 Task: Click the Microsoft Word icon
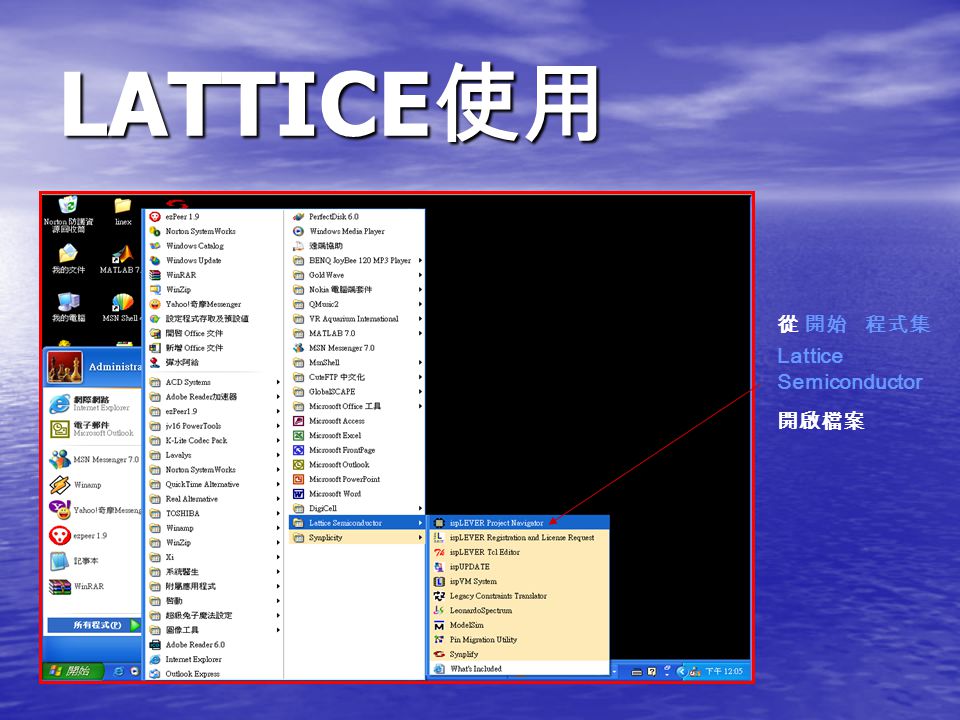tap(298, 494)
